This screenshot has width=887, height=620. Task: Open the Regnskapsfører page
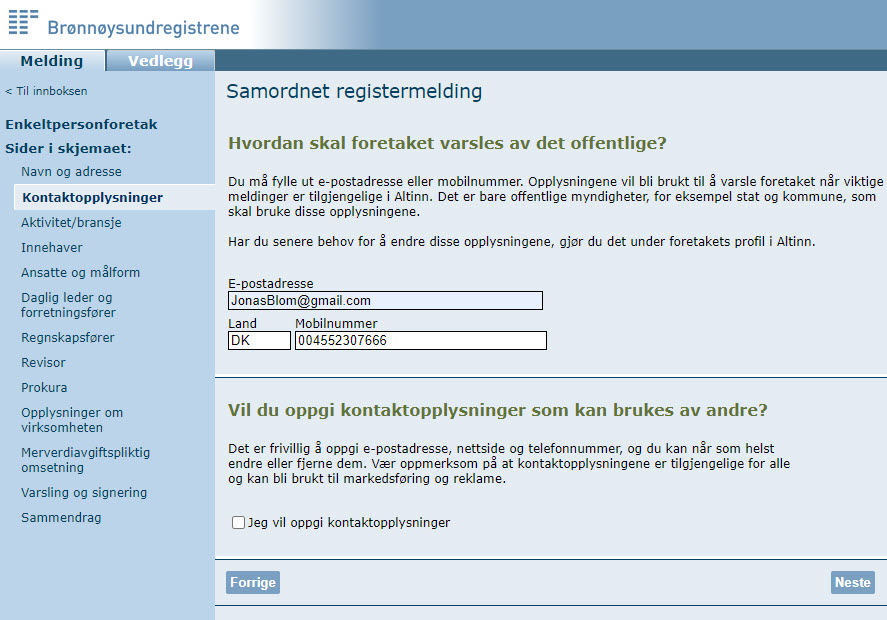pyautogui.click(x=68, y=337)
